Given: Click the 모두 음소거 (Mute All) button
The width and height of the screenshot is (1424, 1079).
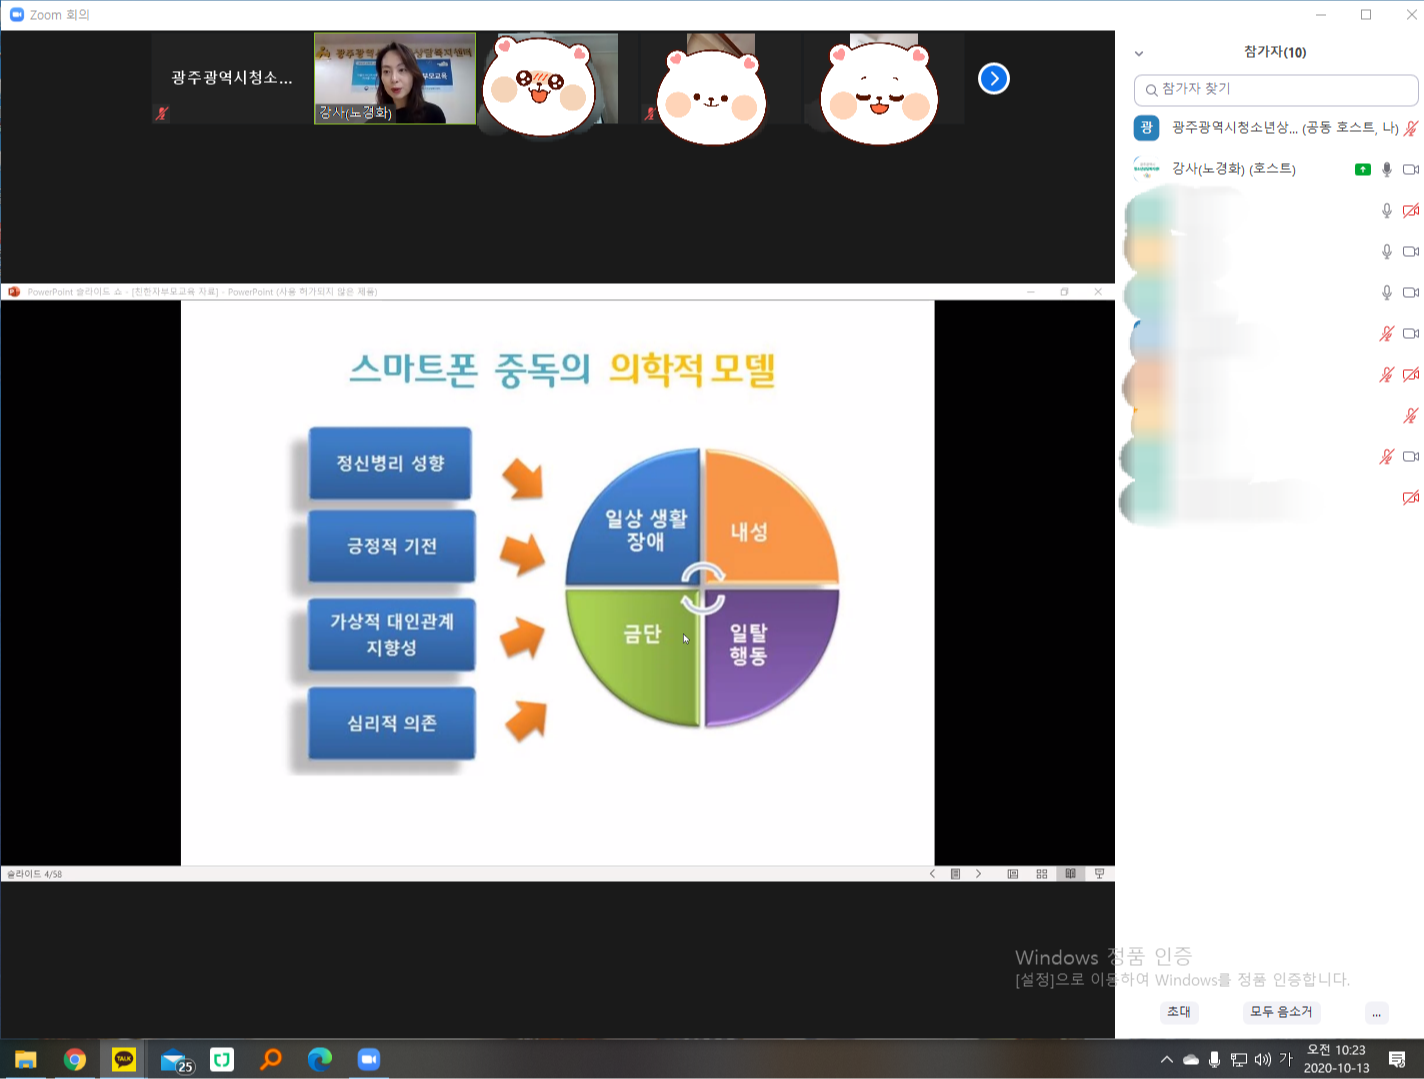Looking at the screenshot, I should (x=1280, y=1012).
